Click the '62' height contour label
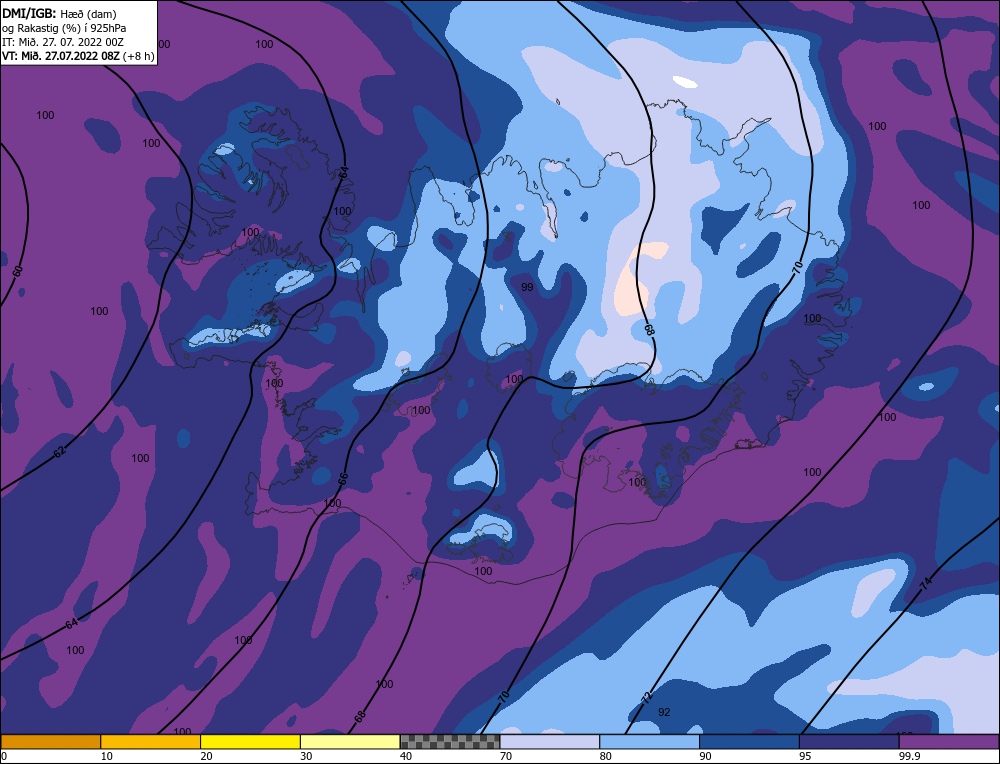The height and width of the screenshot is (764, 1000). pos(59,452)
